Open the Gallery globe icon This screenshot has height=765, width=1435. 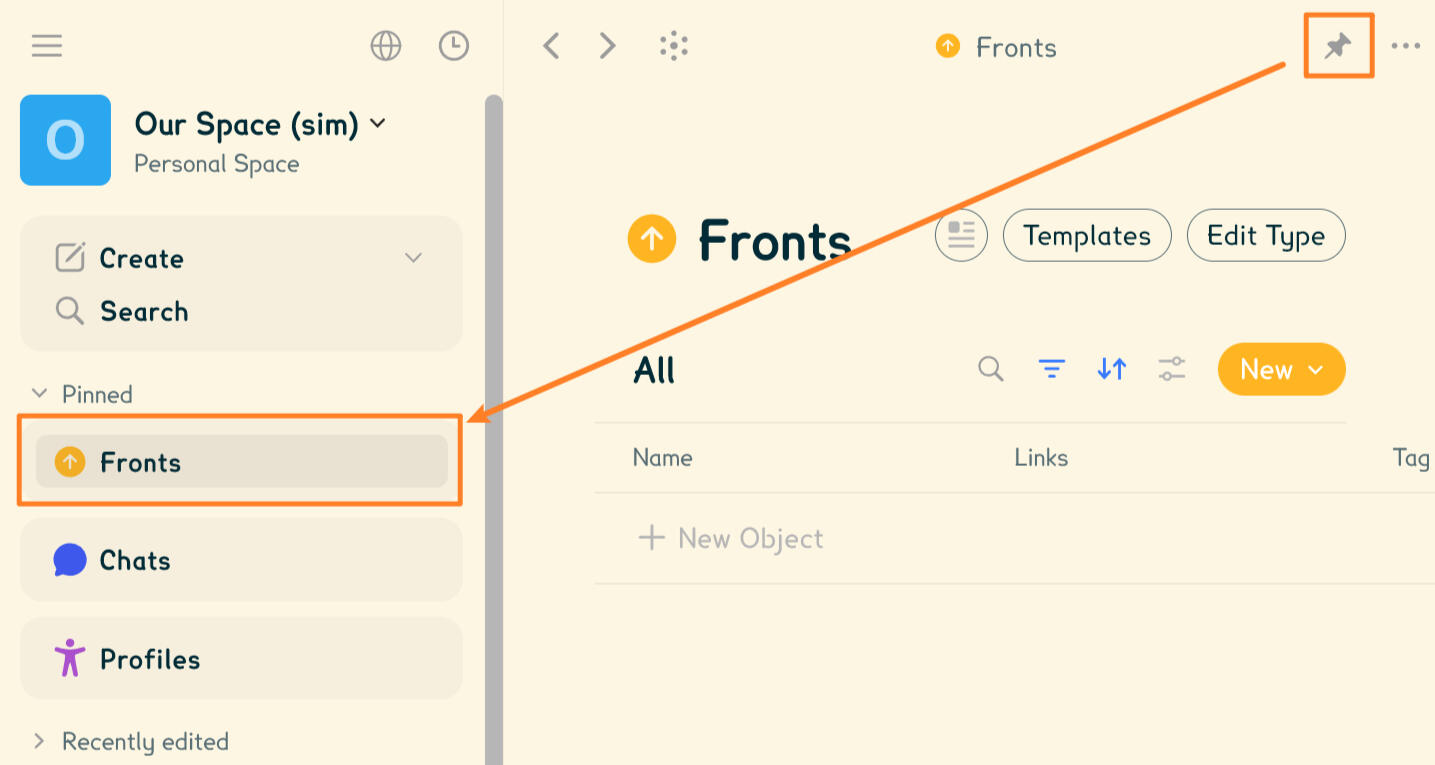click(x=385, y=45)
